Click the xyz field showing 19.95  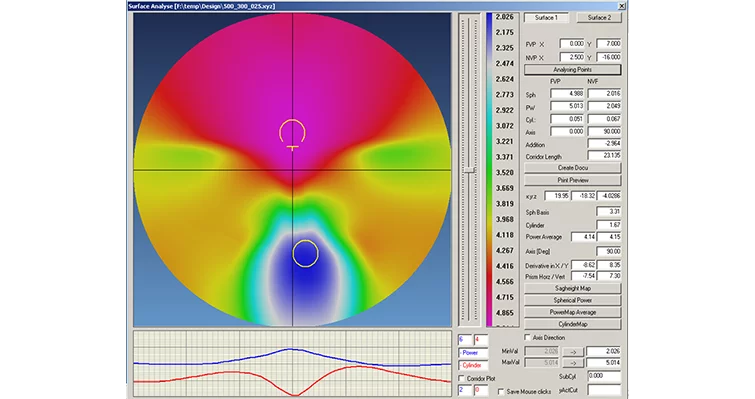tap(557, 196)
